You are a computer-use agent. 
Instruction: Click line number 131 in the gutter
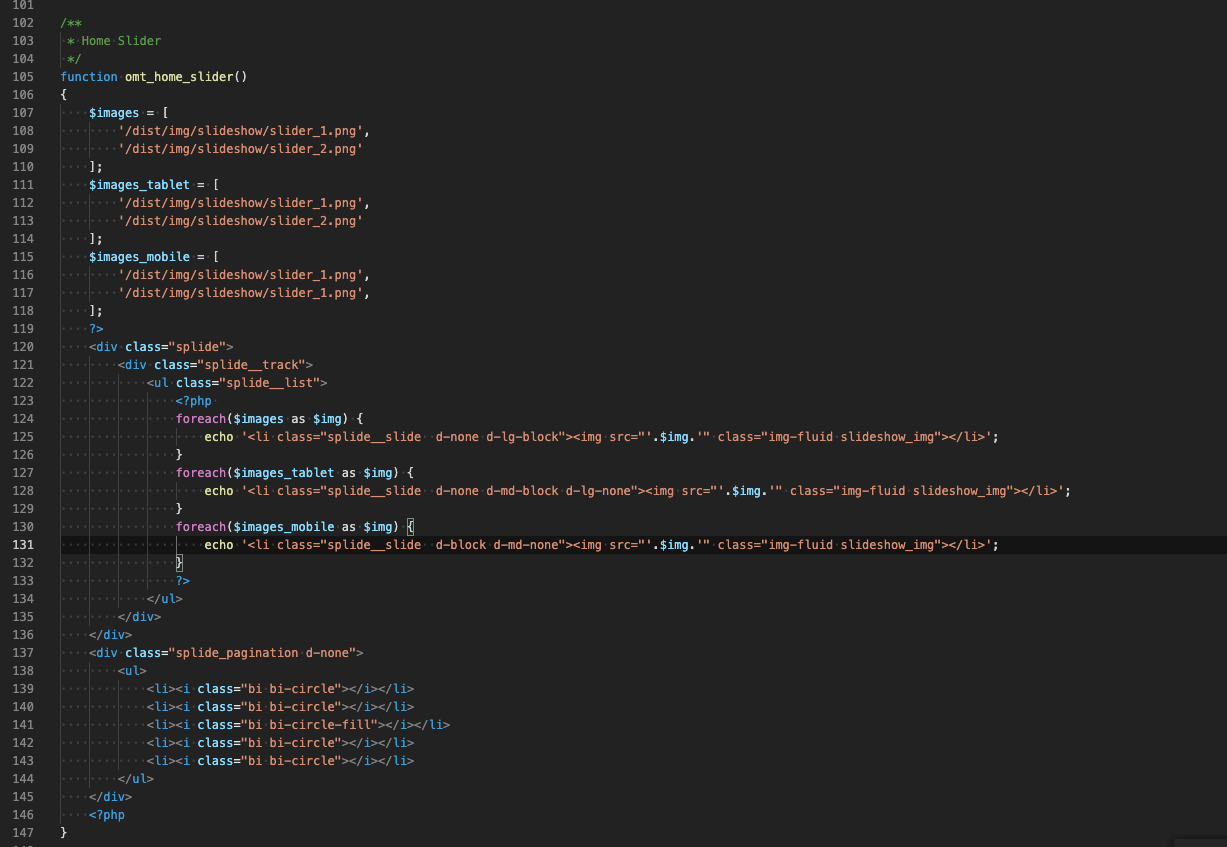(22, 545)
